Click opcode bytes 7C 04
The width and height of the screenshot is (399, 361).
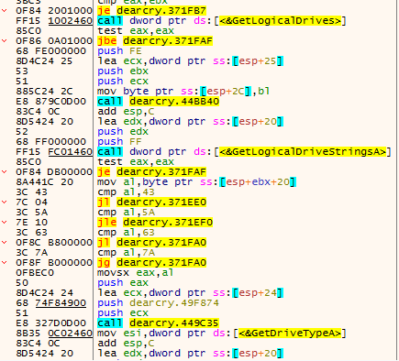pyautogui.click(x=31, y=202)
